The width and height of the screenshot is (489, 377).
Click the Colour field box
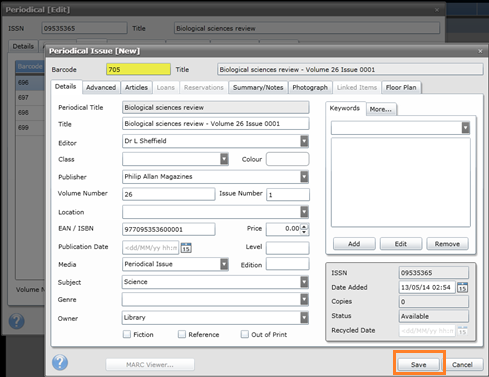coord(288,159)
